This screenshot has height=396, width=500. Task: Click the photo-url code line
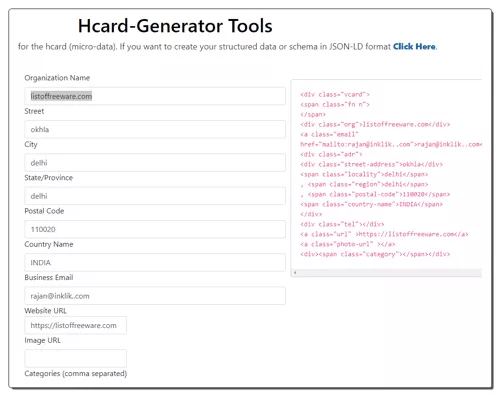point(347,244)
